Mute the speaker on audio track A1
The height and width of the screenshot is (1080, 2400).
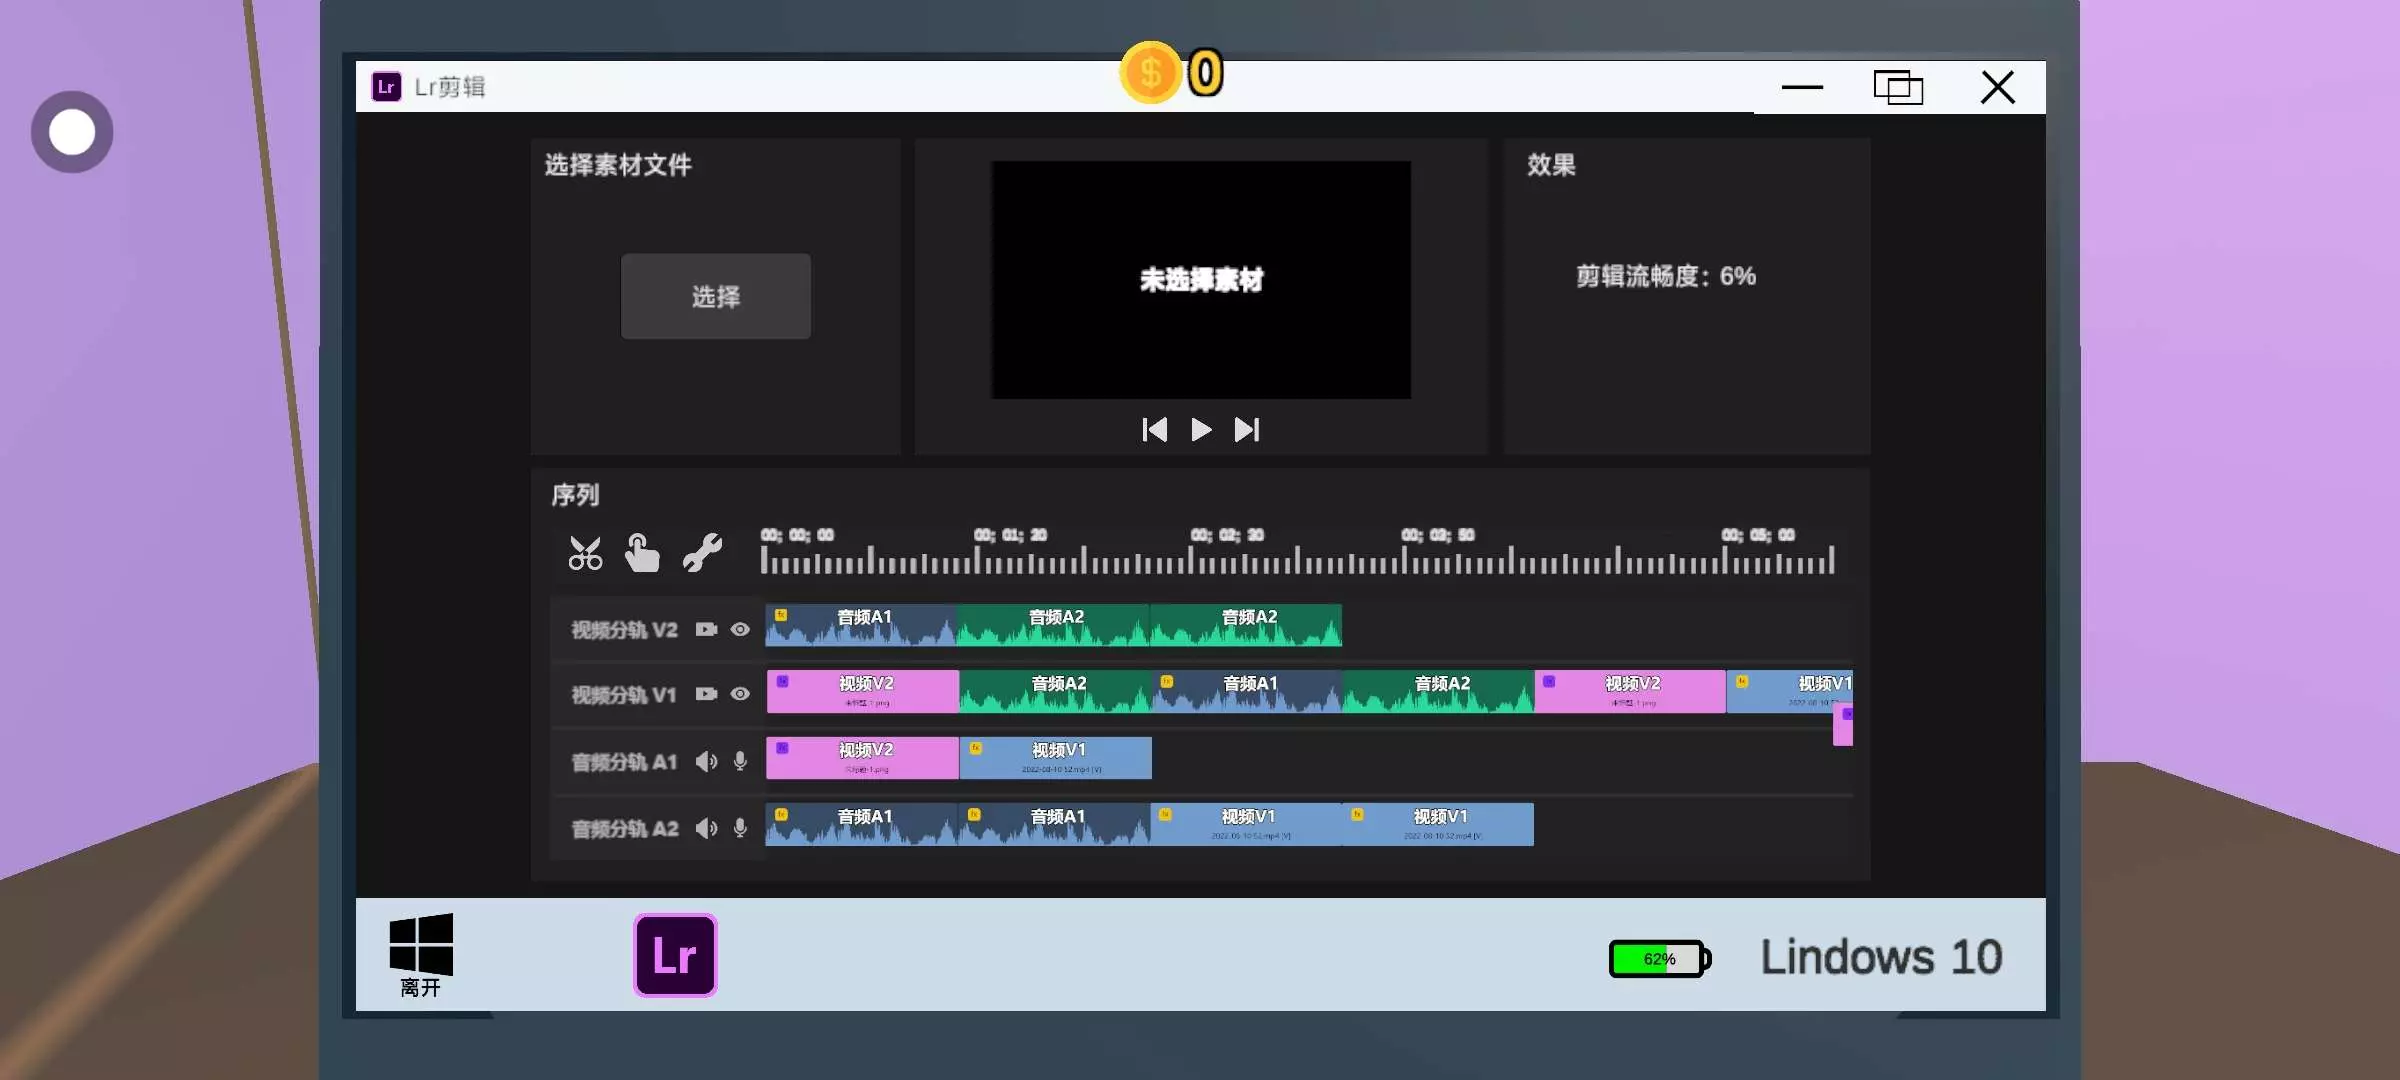pyautogui.click(x=707, y=762)
